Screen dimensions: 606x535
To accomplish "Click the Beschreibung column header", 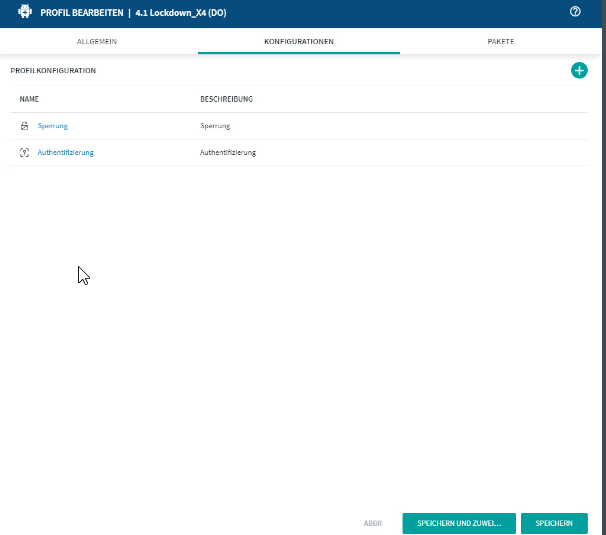I will click(x=226, y=100).
